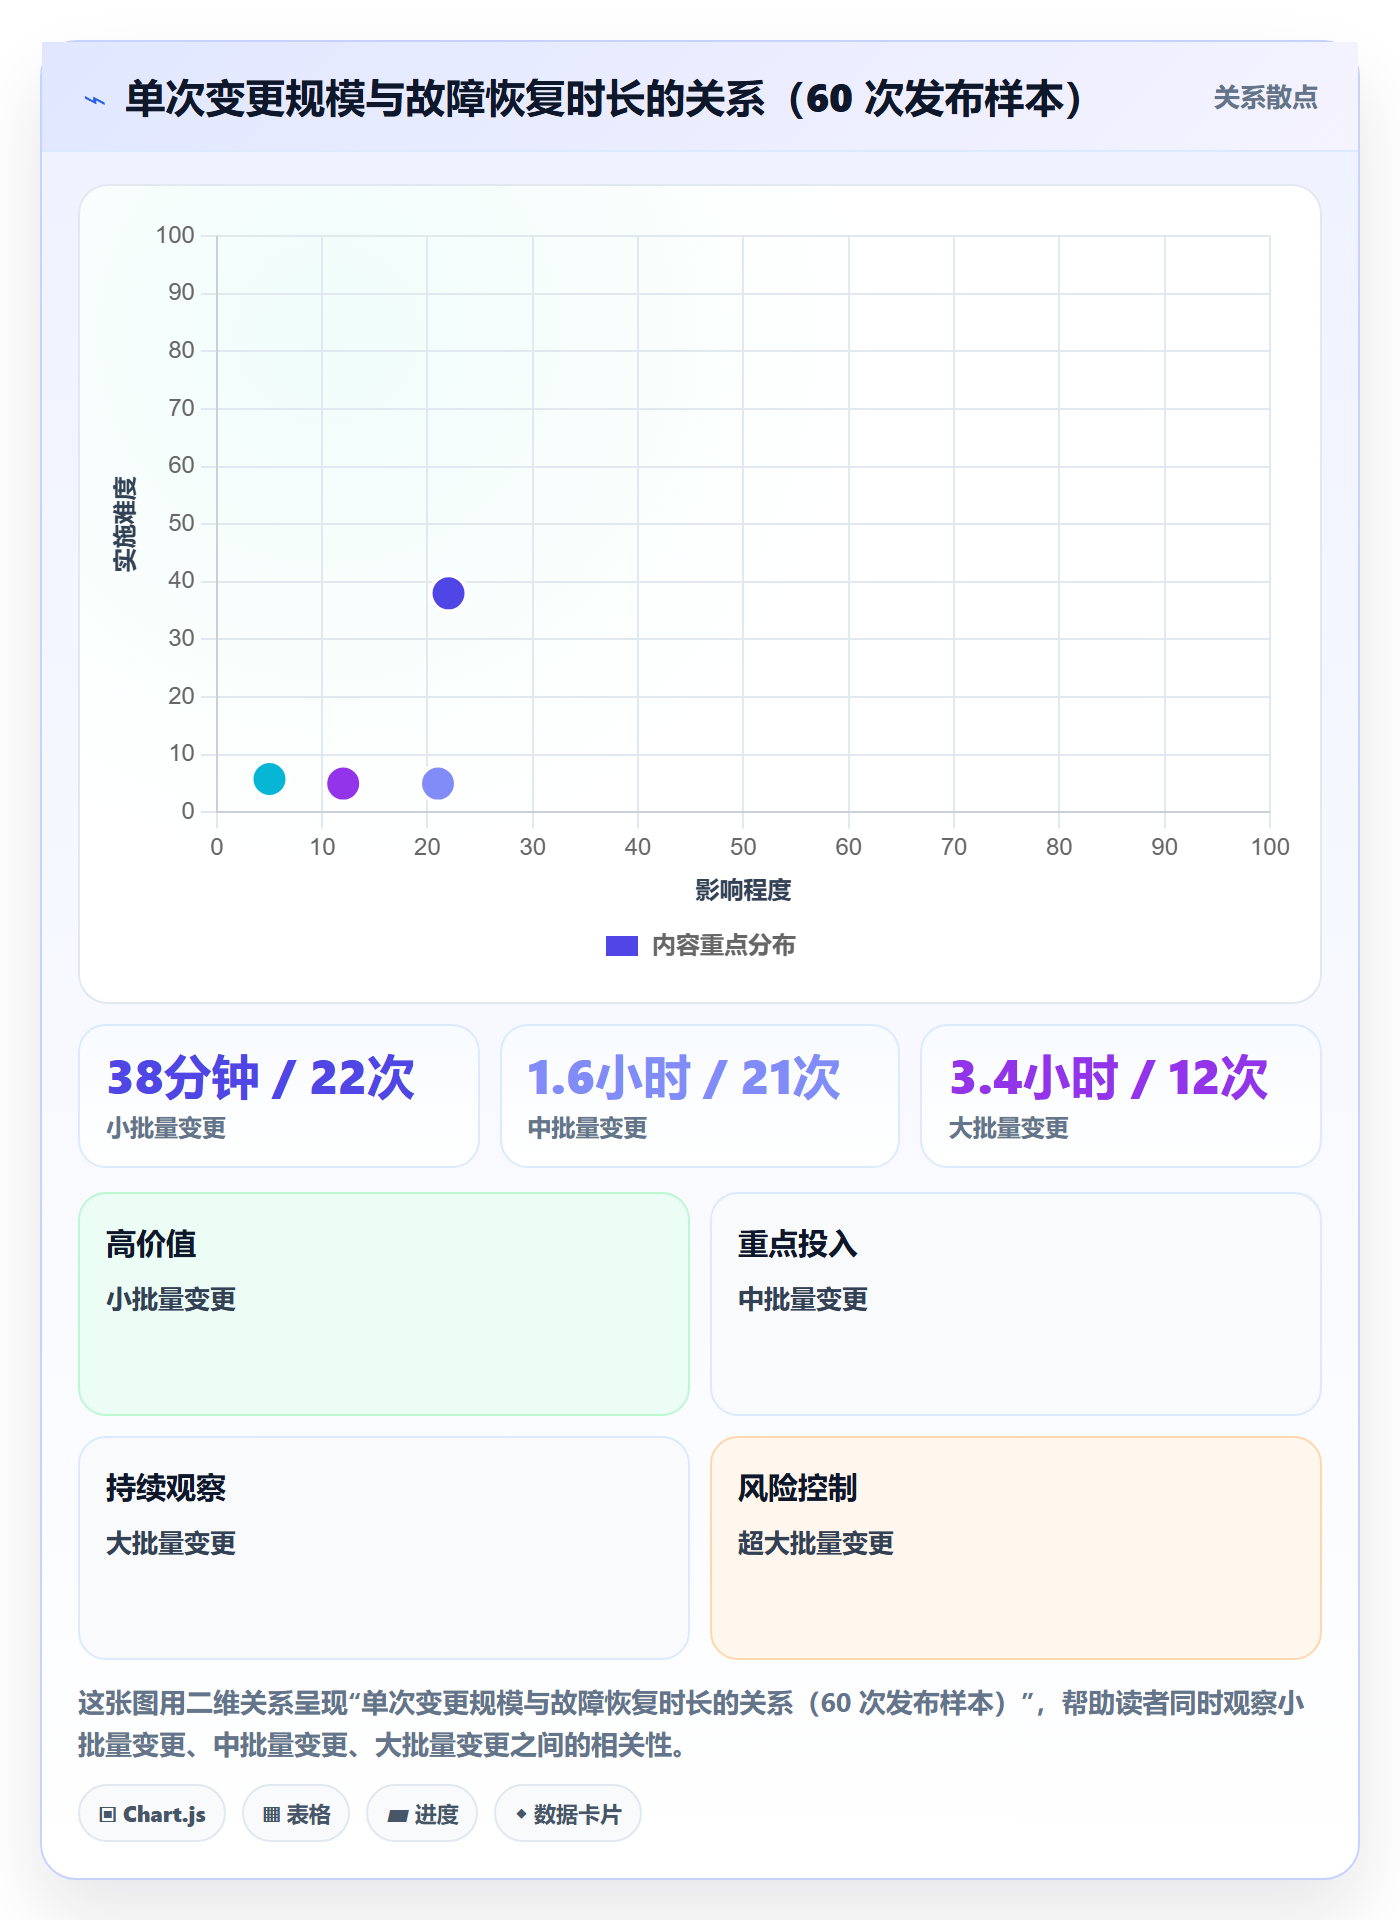Click the cyan scatter point on the chart
This screenshot has height=1920, width=1400.
point(269,779)
